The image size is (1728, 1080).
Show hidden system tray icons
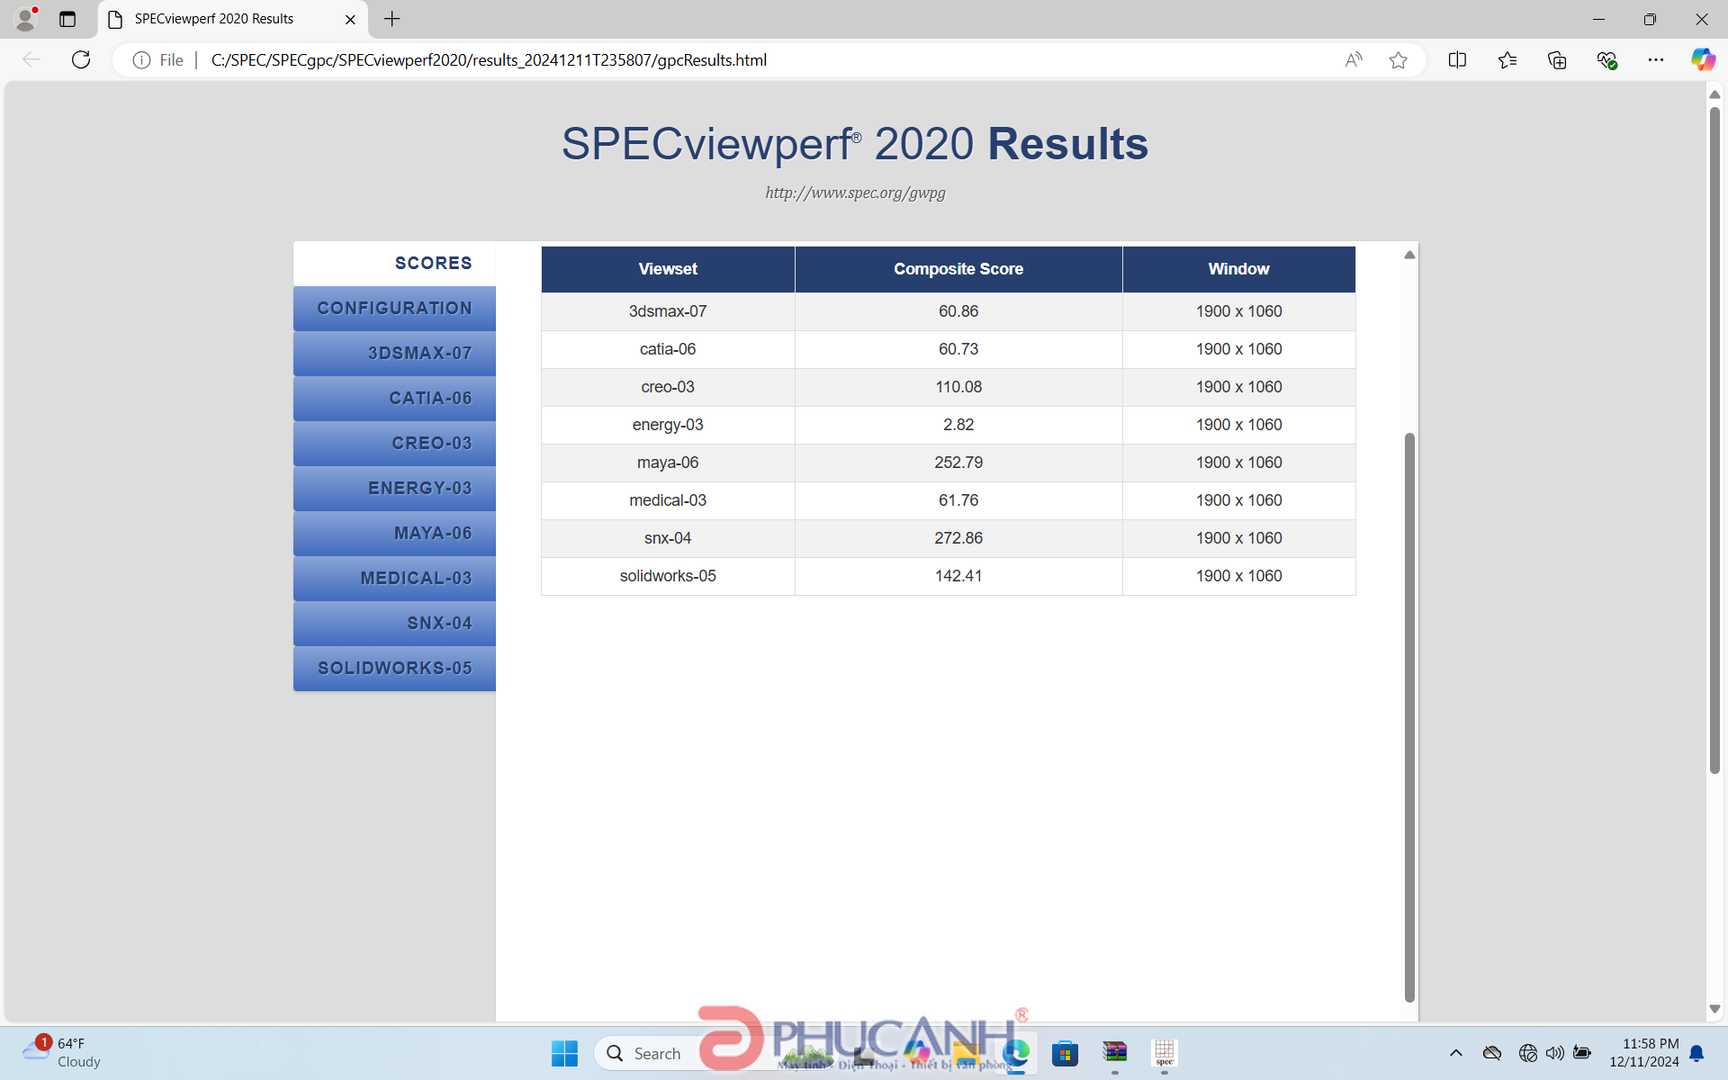click(1456, 1053)
